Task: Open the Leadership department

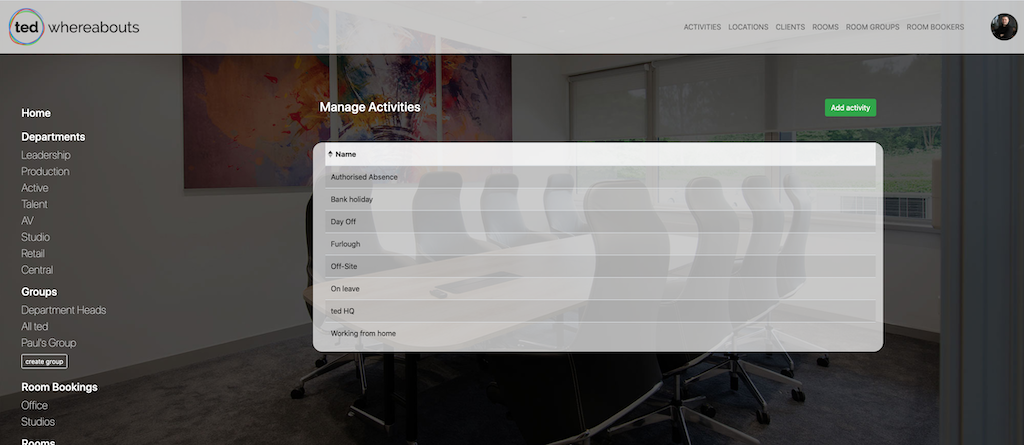Action: tap(46, 155)
